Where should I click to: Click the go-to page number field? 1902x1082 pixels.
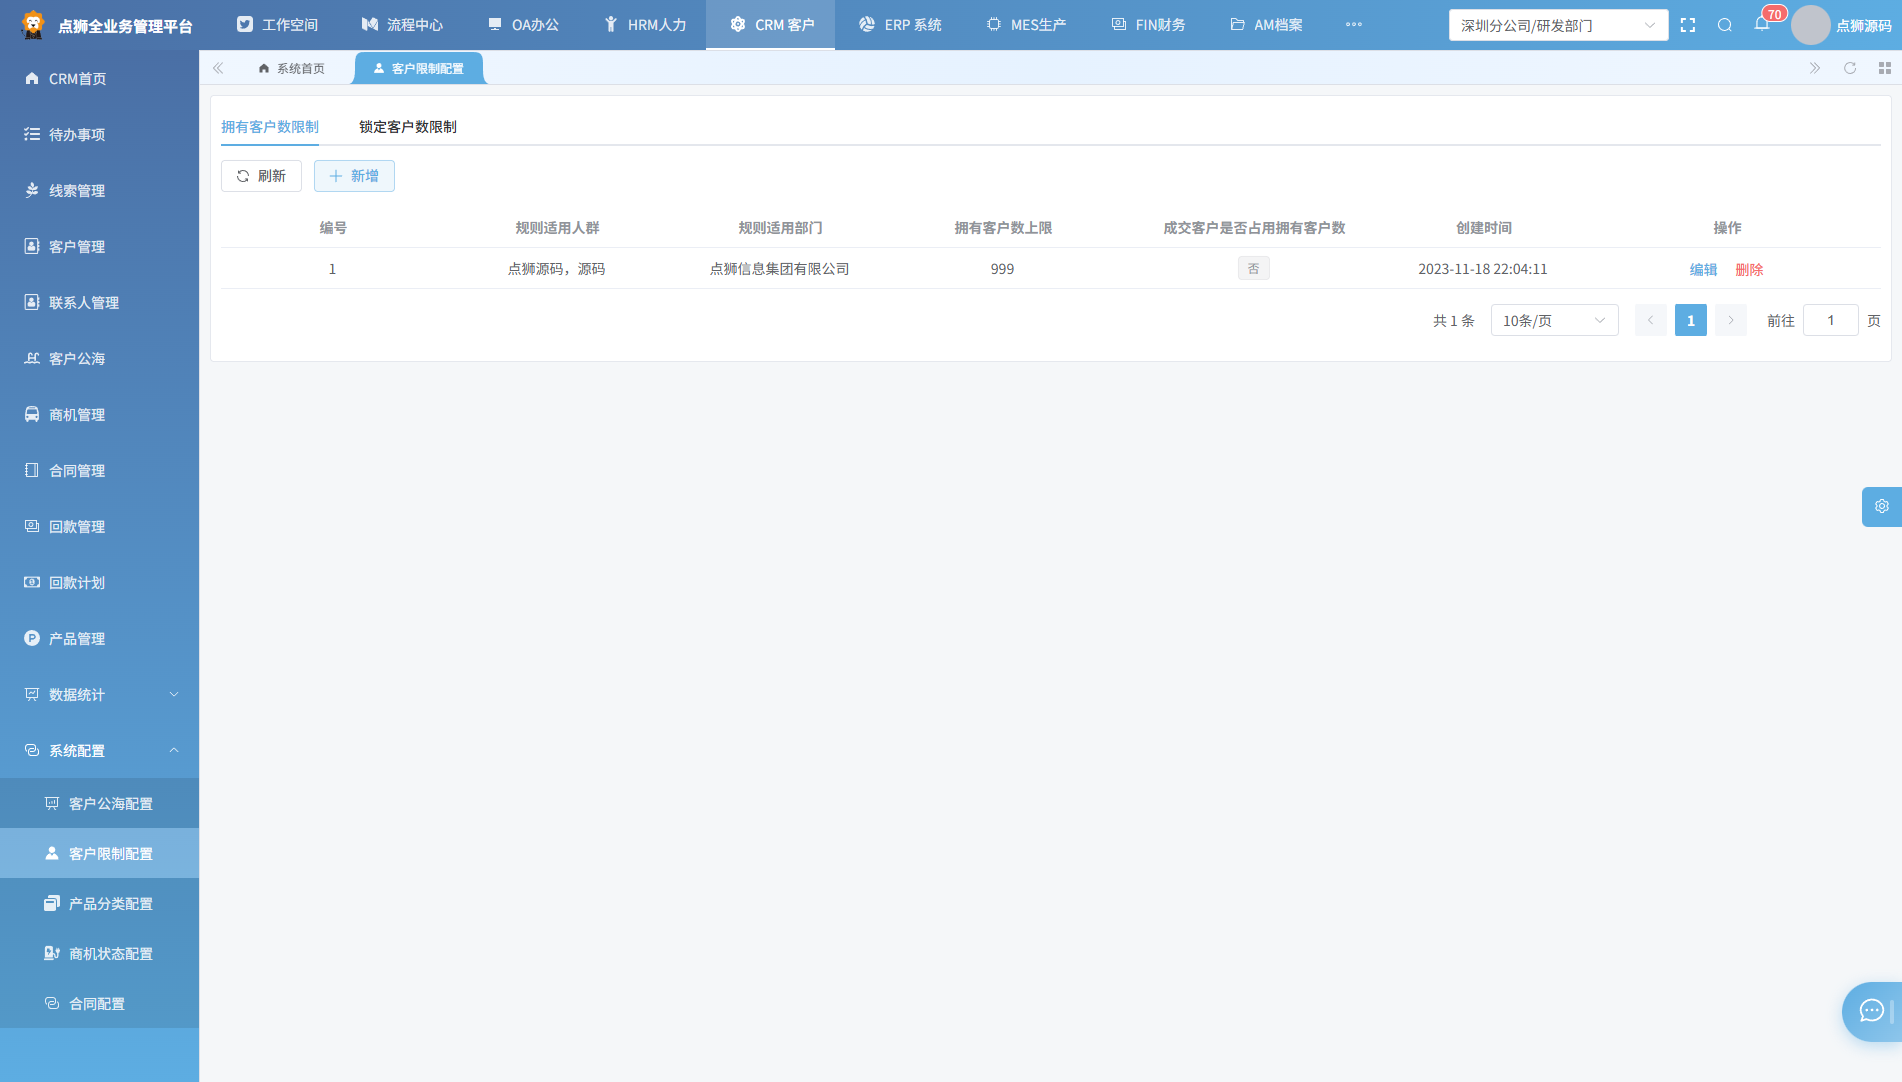[1830, 321]
